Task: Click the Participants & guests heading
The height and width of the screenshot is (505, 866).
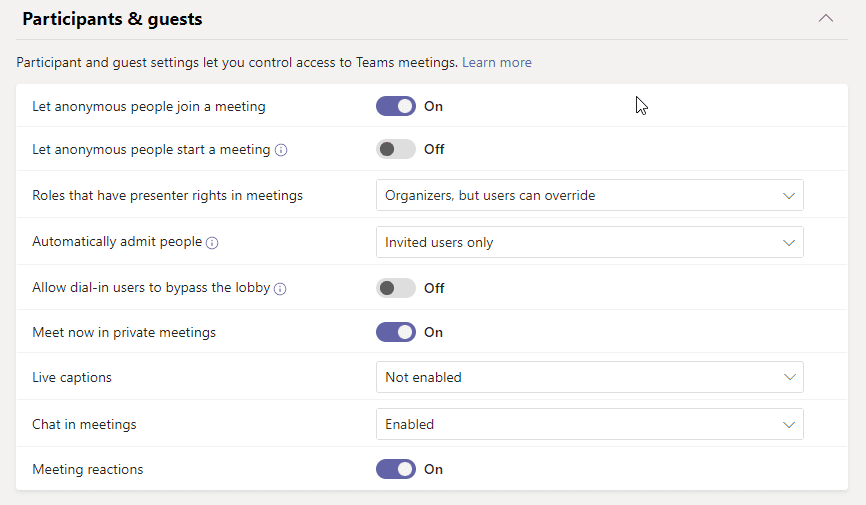Action: tap(112, 19)
